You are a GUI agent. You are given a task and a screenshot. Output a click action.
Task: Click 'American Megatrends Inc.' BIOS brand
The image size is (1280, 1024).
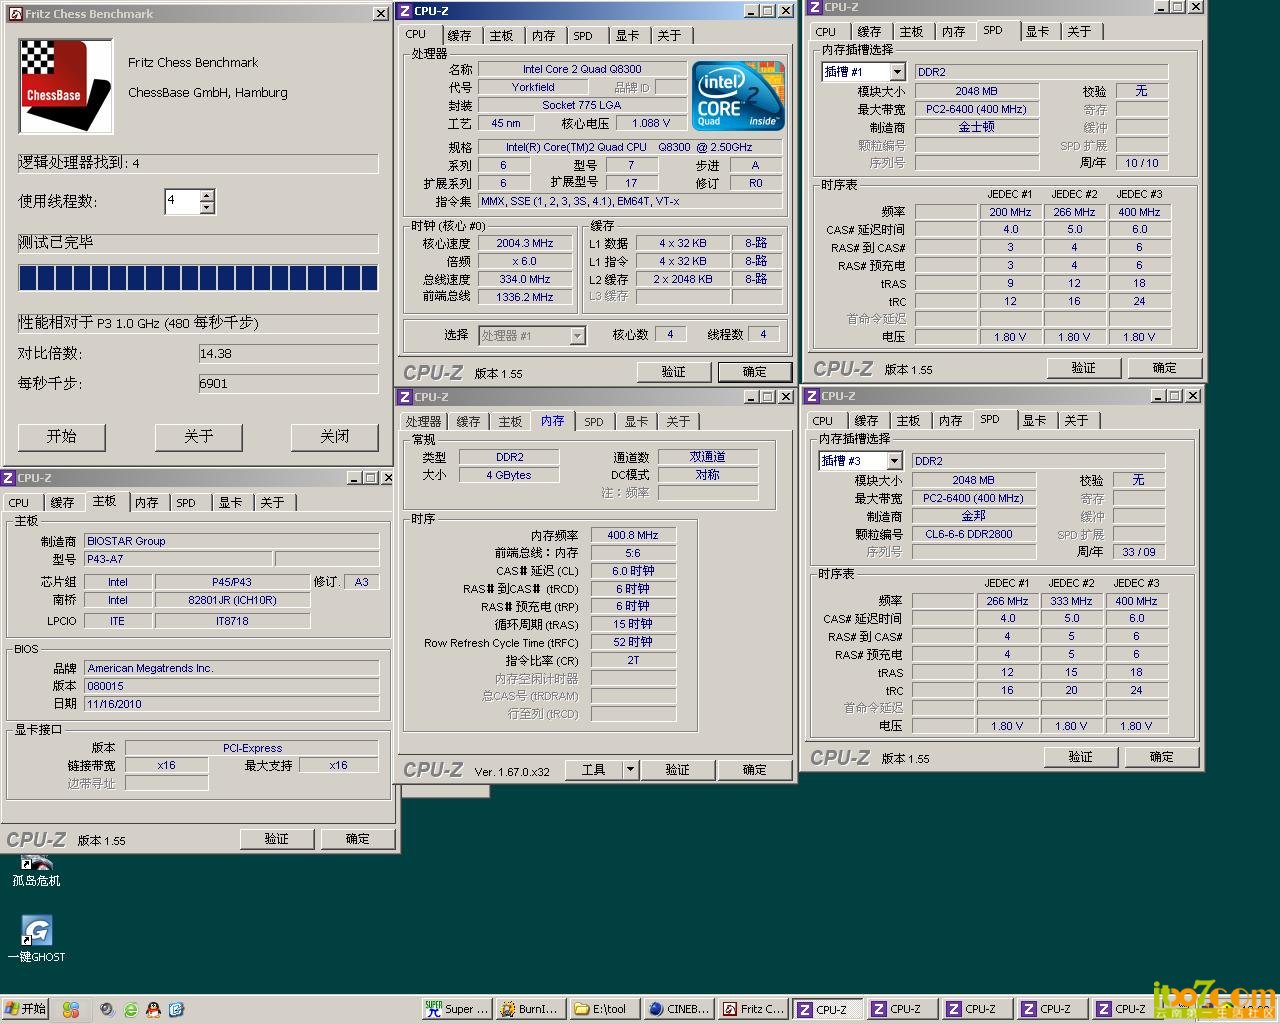point(232,668)
